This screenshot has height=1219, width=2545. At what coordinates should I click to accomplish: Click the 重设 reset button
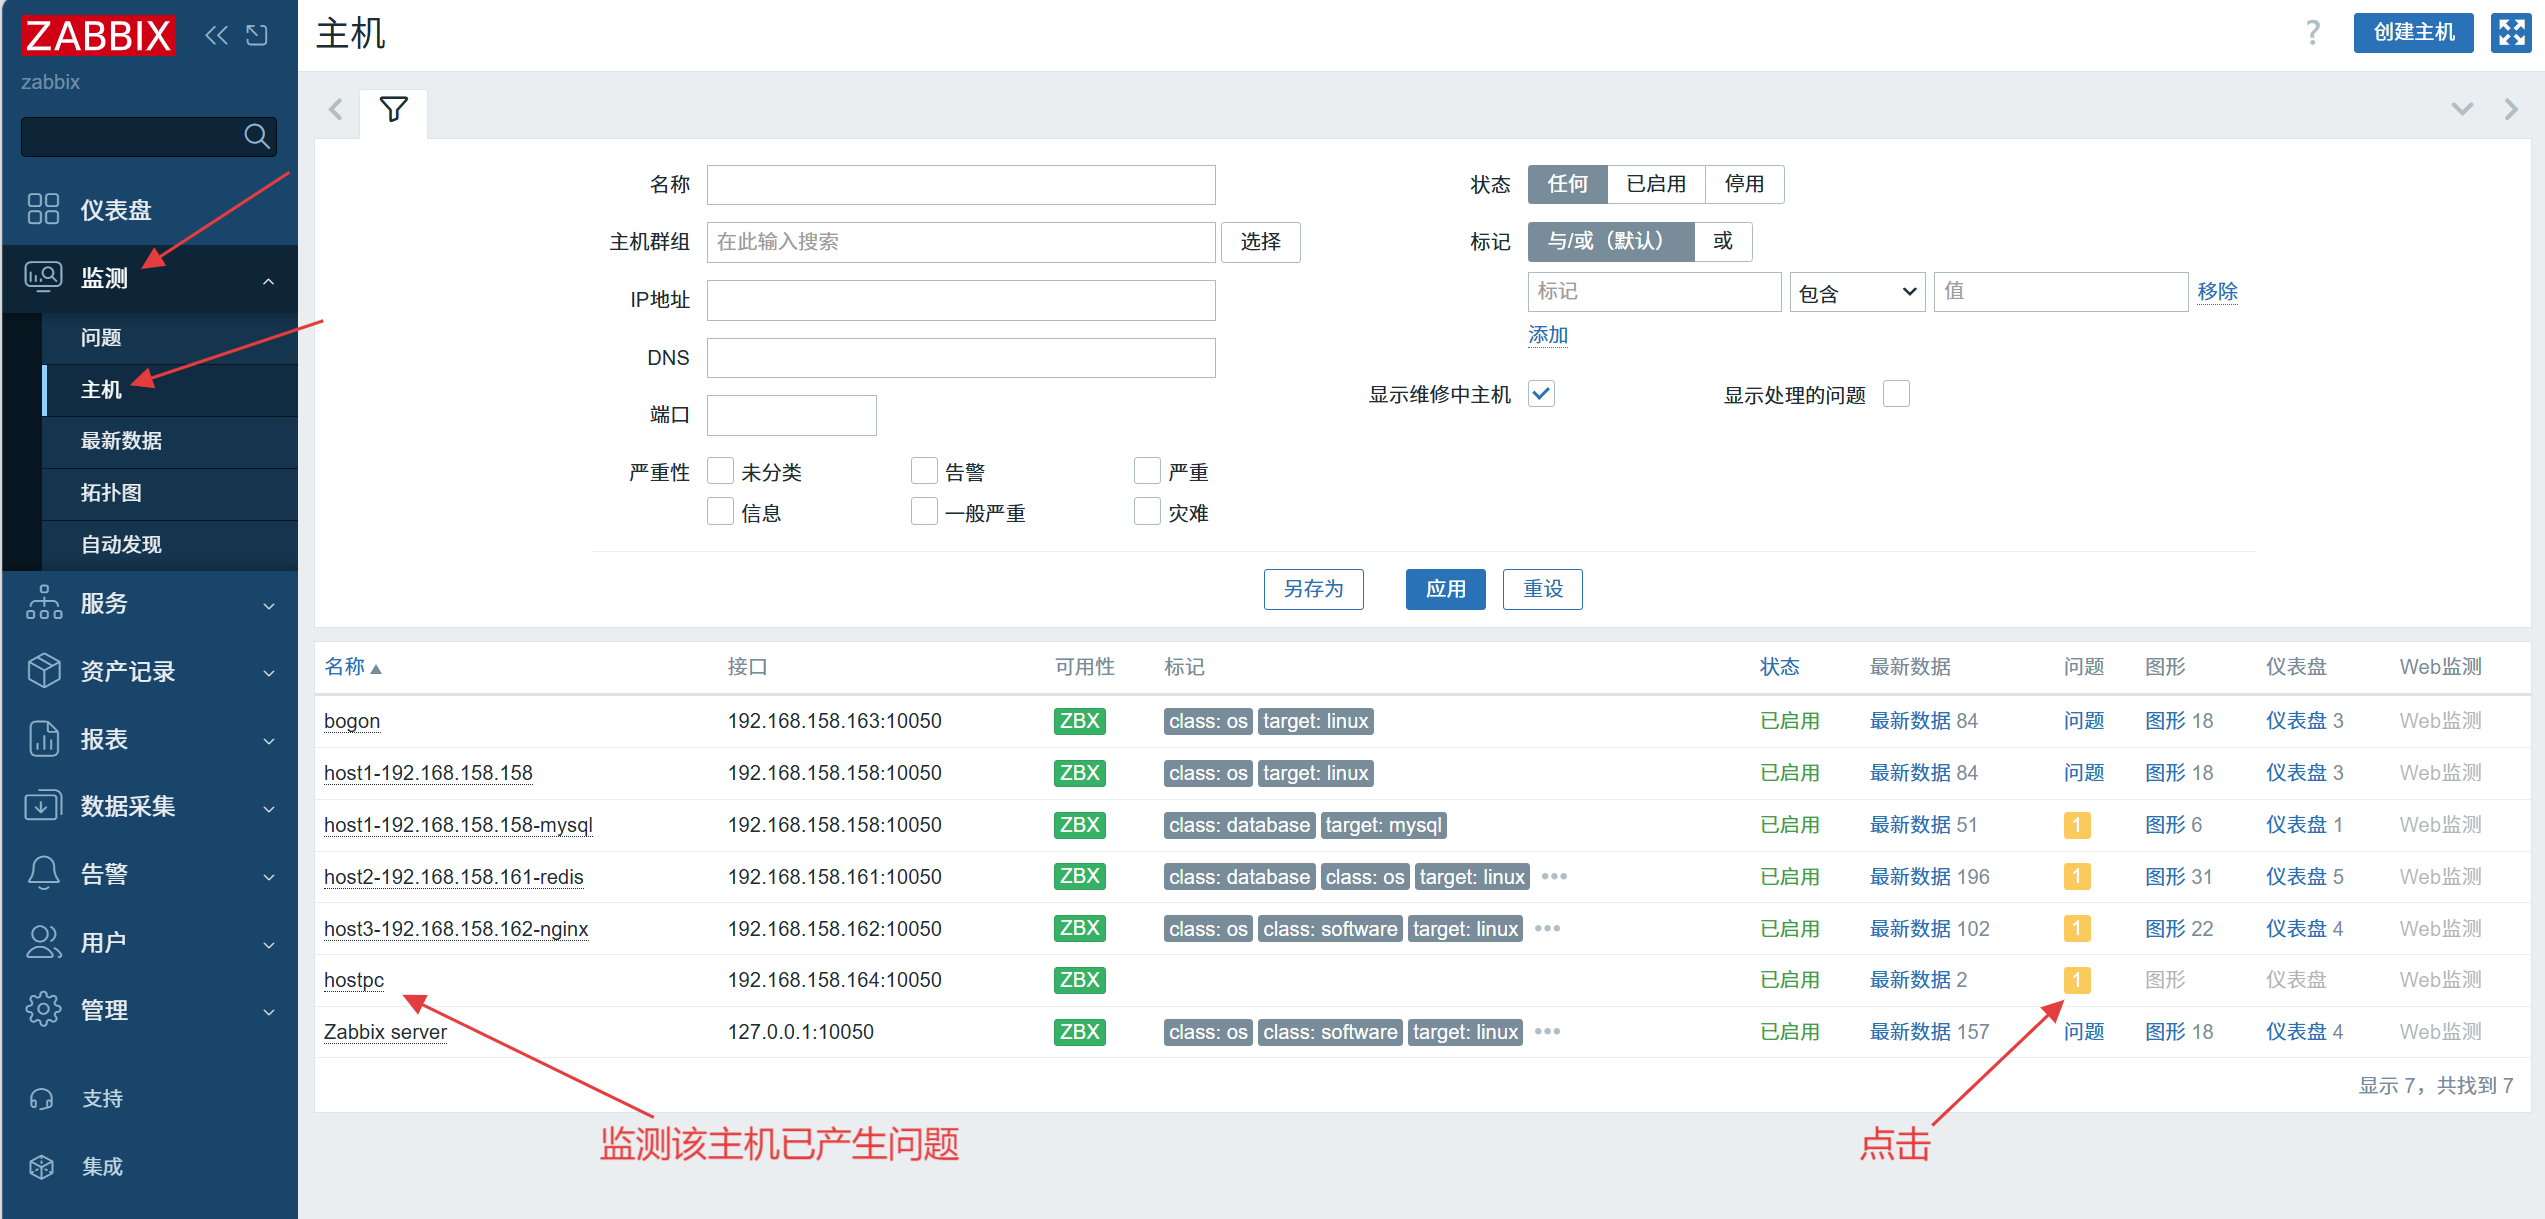click(1542, 589)
